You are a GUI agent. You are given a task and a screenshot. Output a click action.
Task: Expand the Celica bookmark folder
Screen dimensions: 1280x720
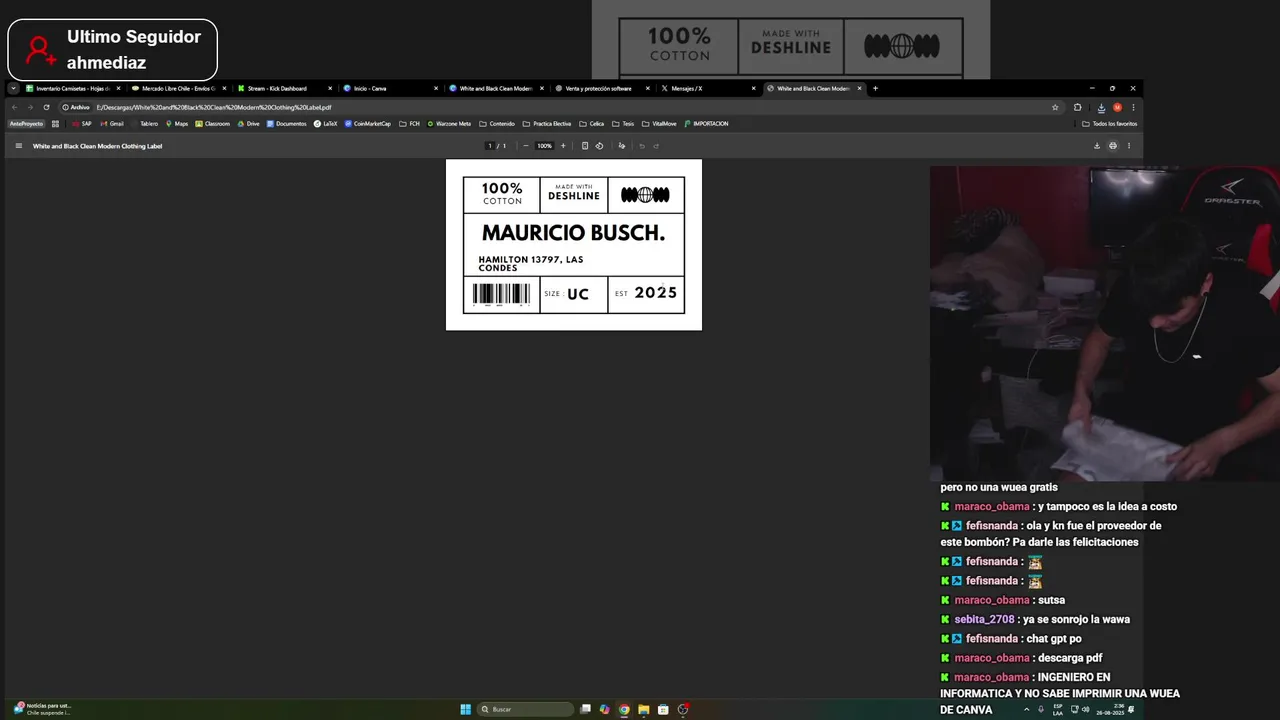point(591,124)
